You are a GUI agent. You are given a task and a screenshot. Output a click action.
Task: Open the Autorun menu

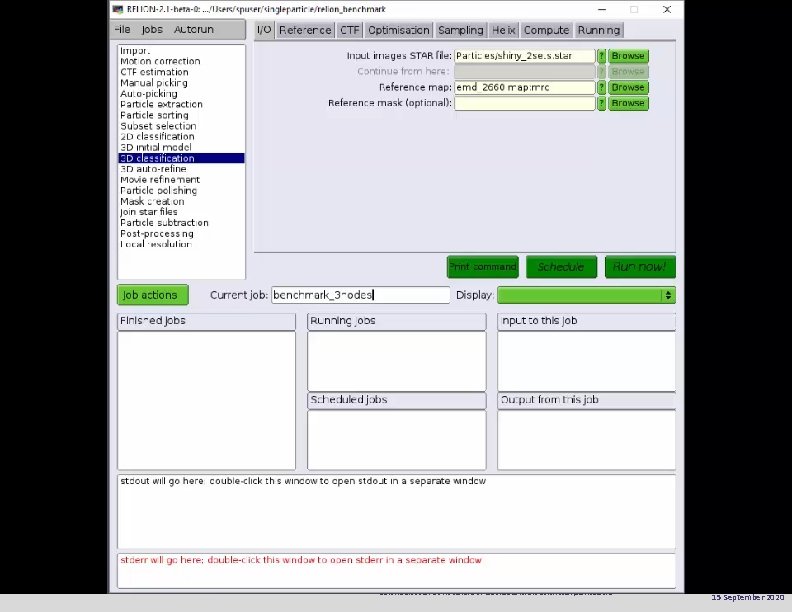click(x=193, y=30)
